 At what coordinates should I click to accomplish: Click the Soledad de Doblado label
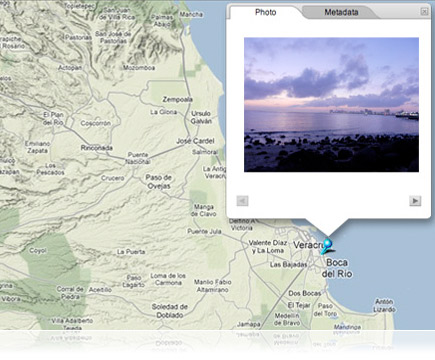[x=170, y=311]
